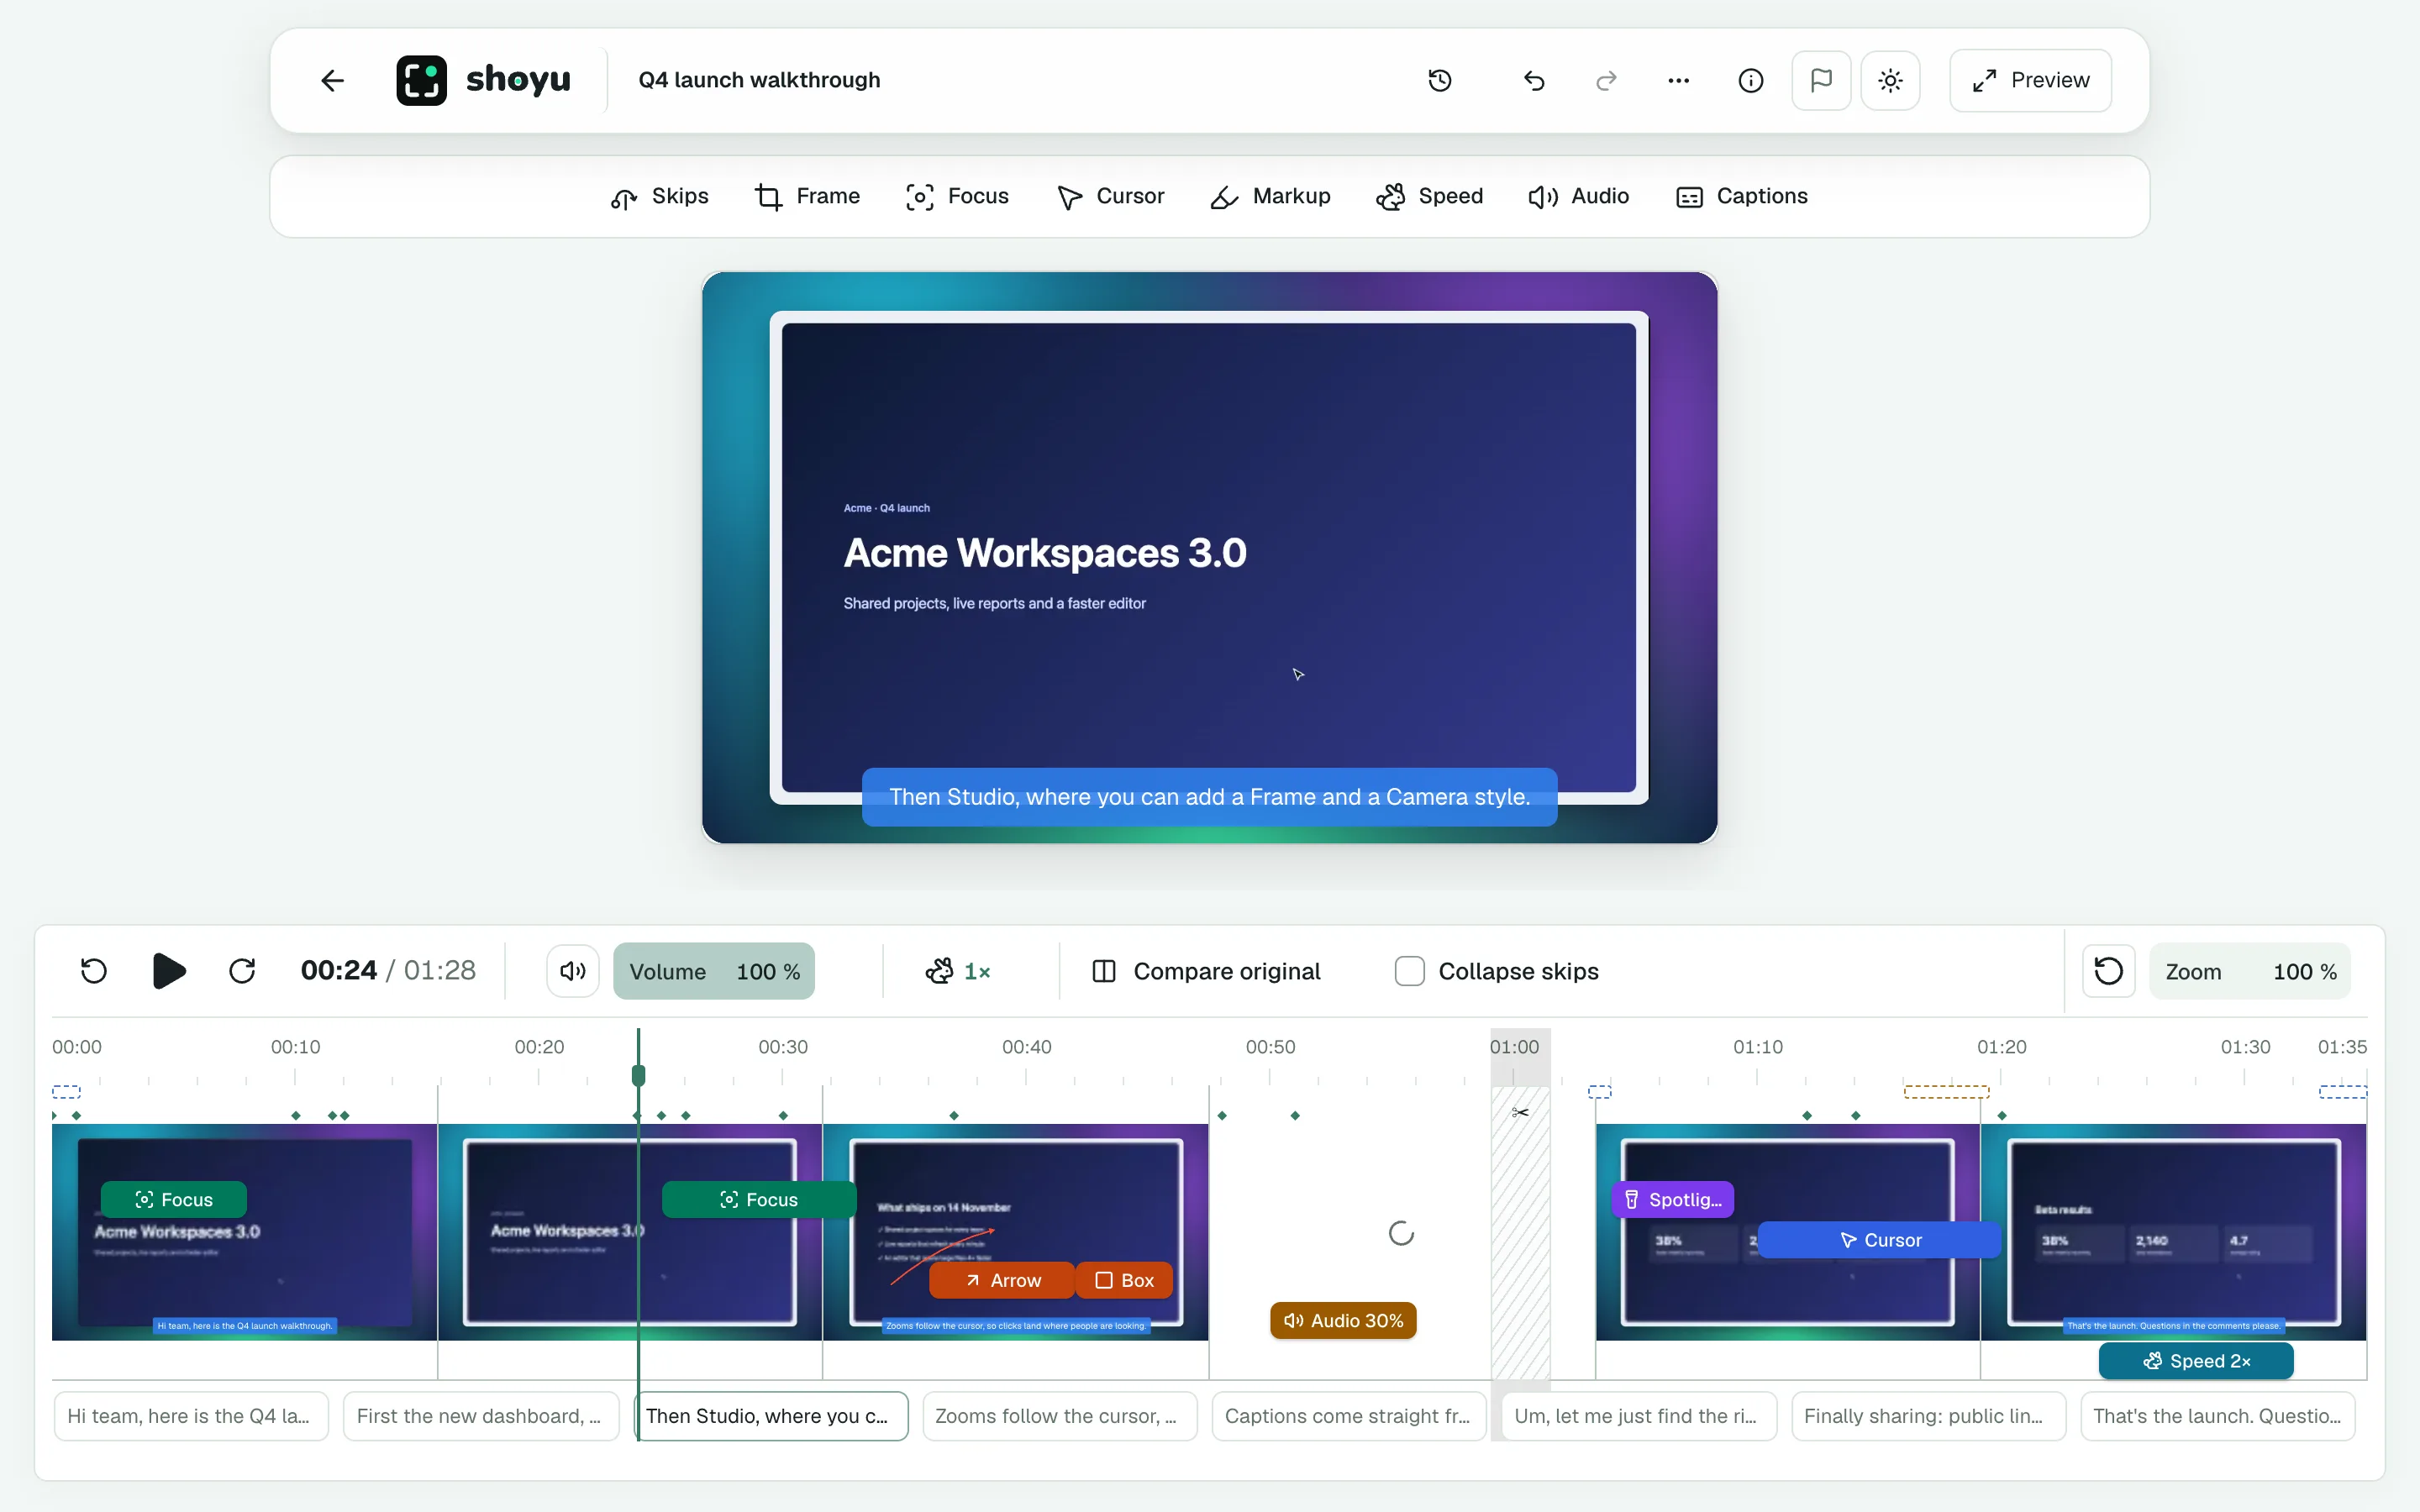Select the Audio tool in toolbar
This screenshot has width=2420, height=1512.
click(1579, 196)
